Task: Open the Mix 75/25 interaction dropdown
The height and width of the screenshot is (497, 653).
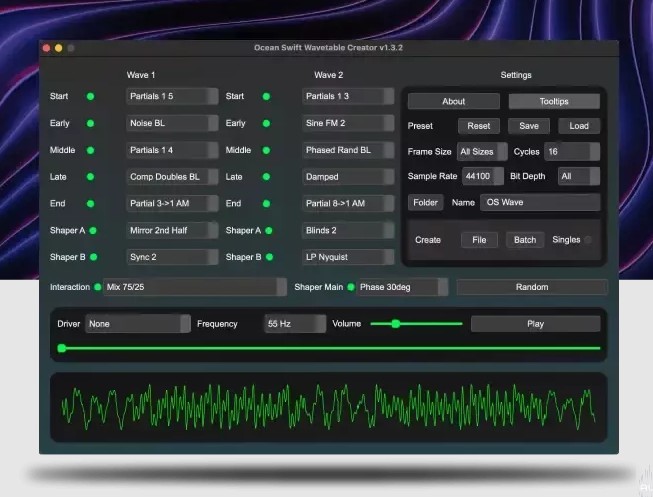Action: point(194,287)
